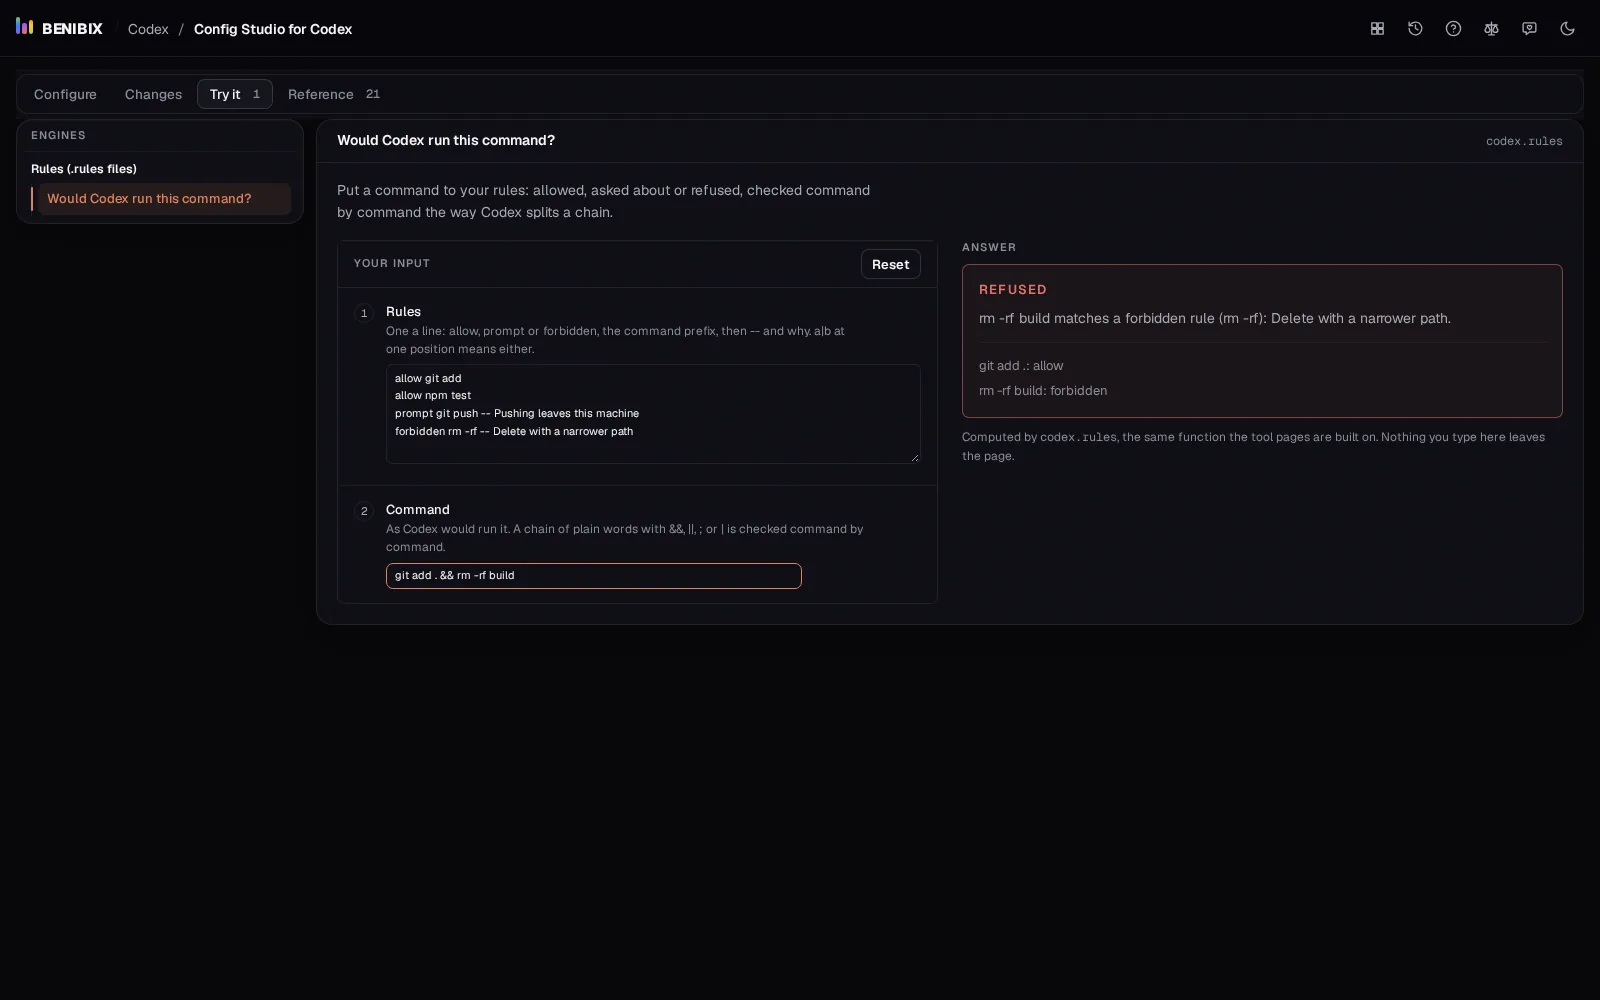Viewport: 1600px width, 1000px height.
Task: Click step number 1 badge beside Rules
Action: click(x=364, y=313)
